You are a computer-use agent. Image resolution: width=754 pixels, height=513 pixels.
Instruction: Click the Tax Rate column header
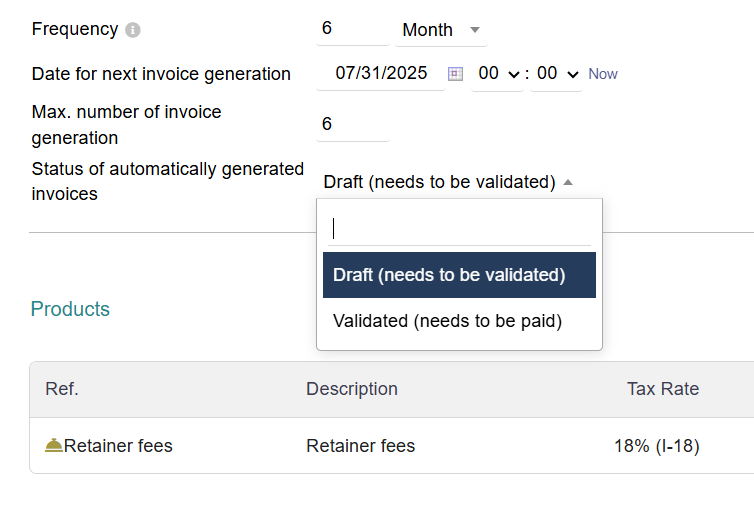[662, 389]
